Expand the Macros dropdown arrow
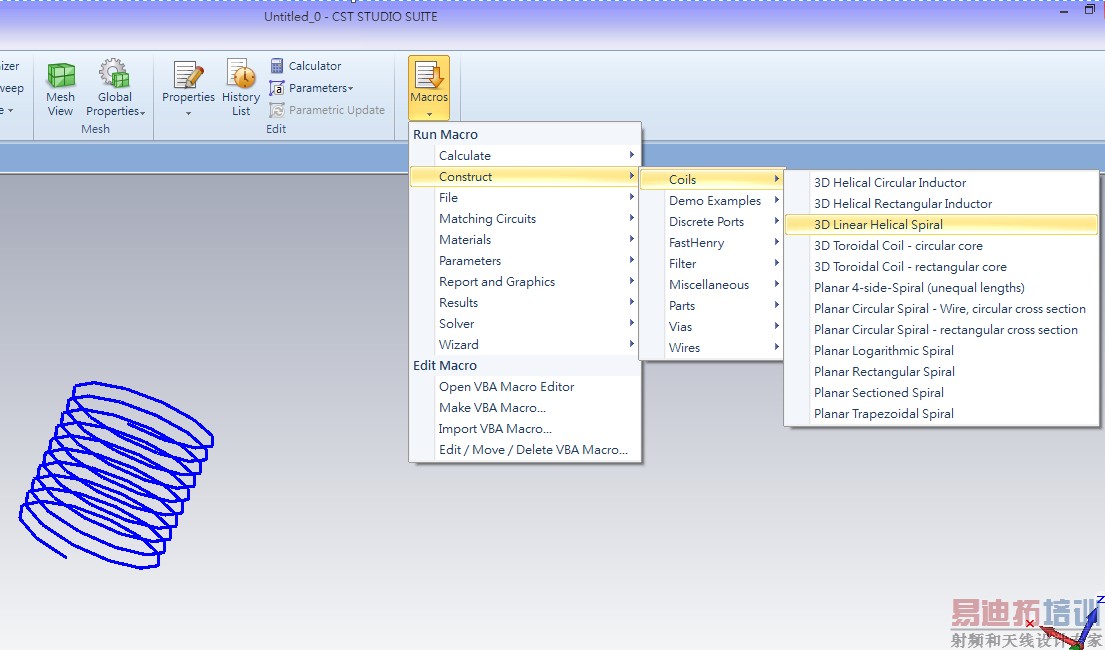This screenshot has height=650, width=1105. 429,114
